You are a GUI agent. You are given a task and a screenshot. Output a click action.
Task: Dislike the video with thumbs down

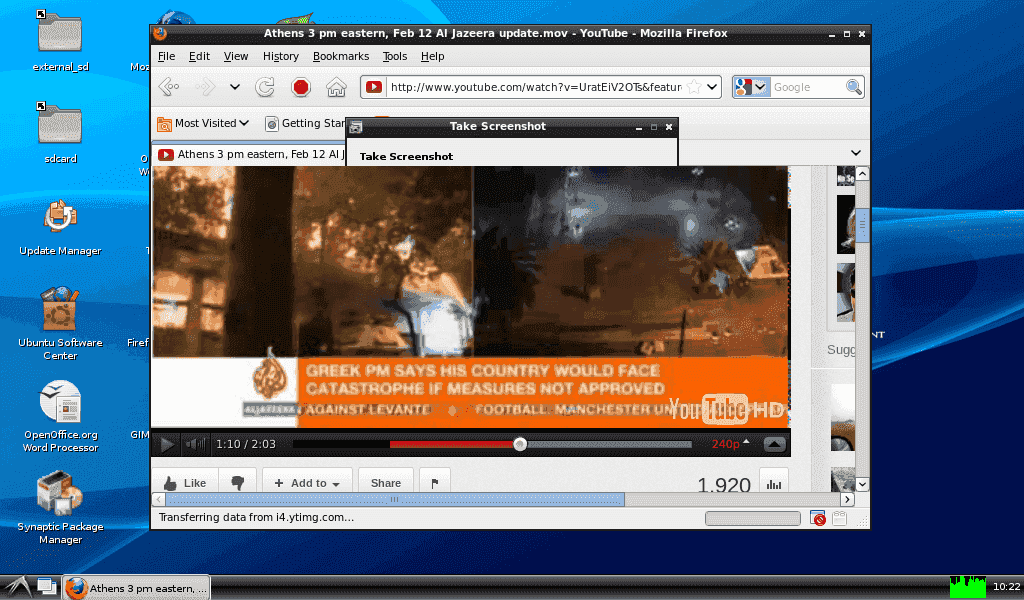pyautogui.click(x=238, y=483)
